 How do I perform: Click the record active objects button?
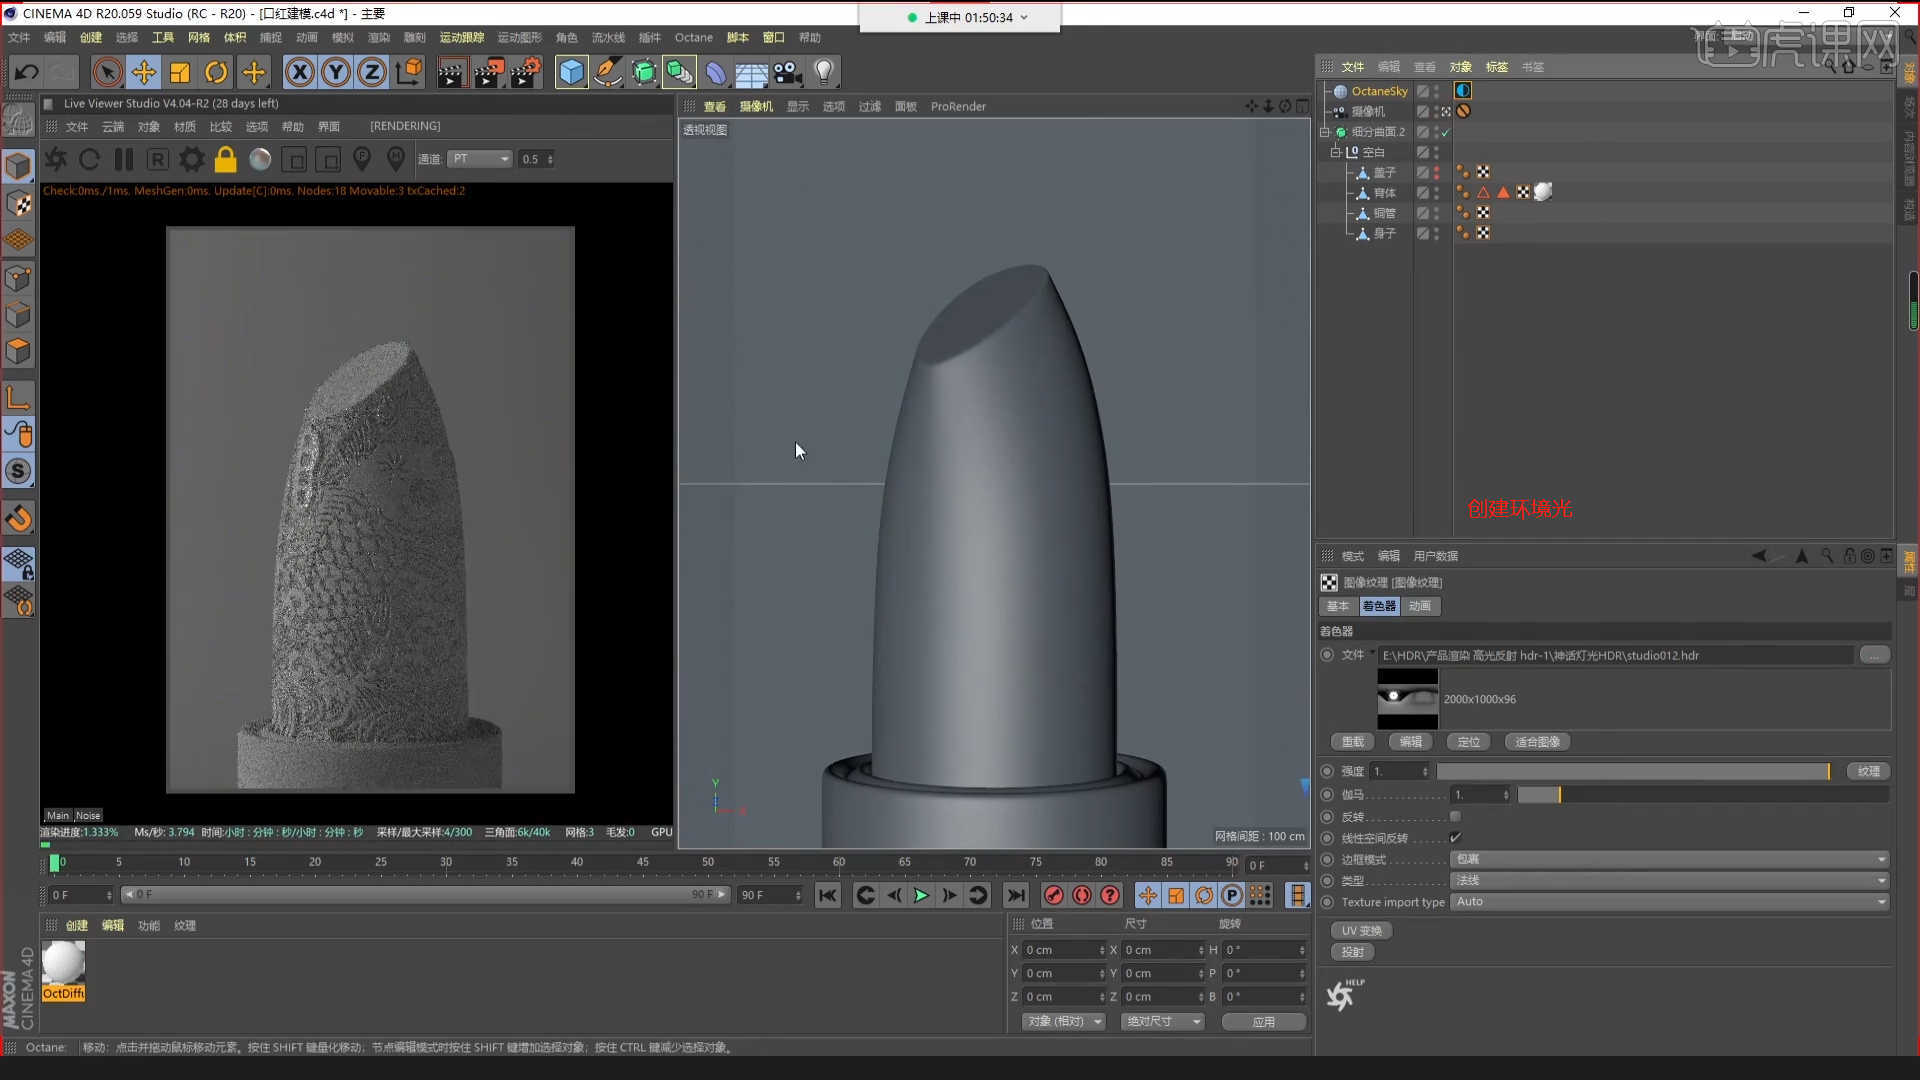pos(1053,895)
